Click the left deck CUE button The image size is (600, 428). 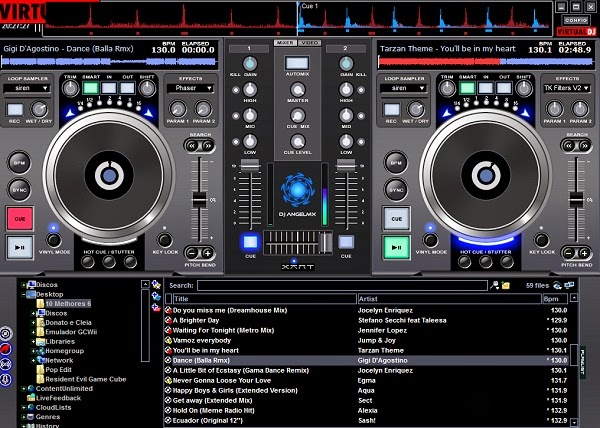click(x=20, y=219)
